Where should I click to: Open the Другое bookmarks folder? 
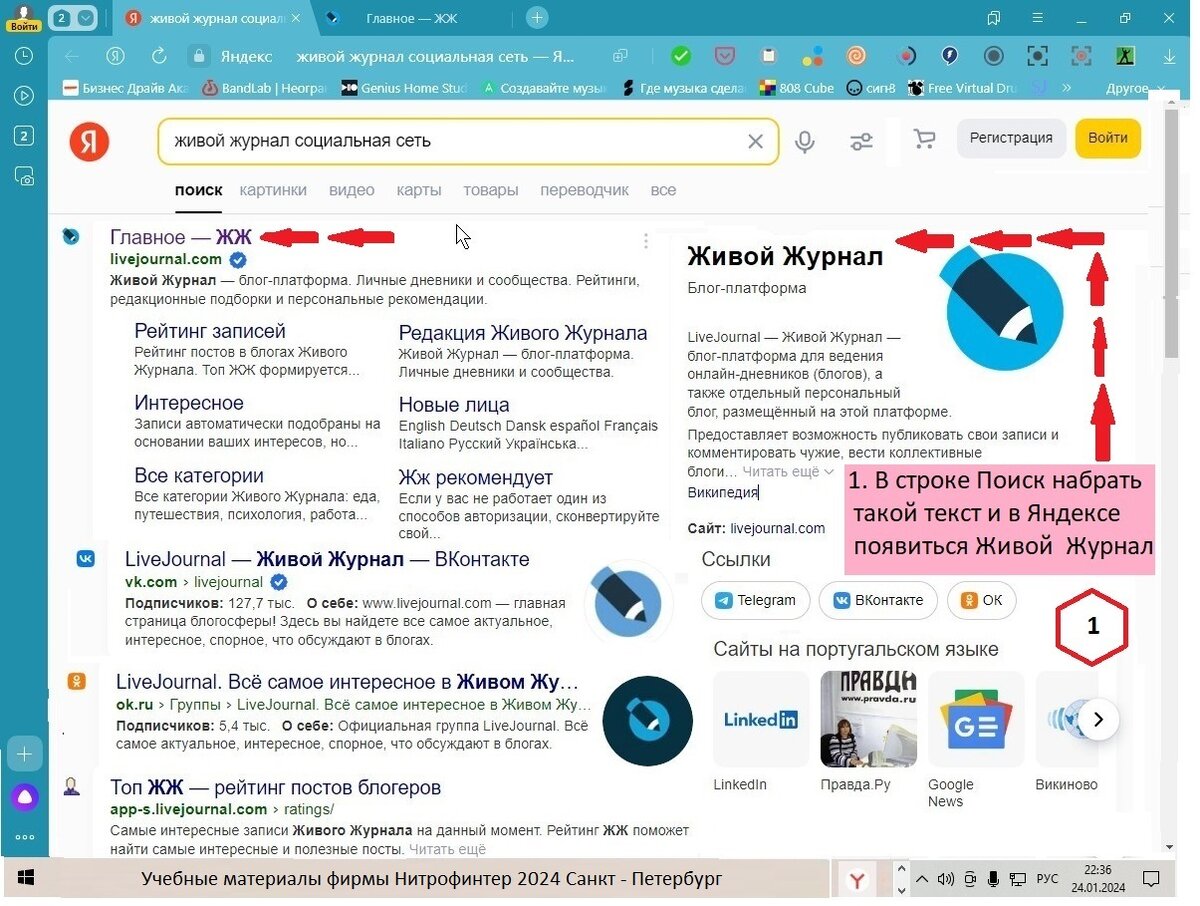1136,88
